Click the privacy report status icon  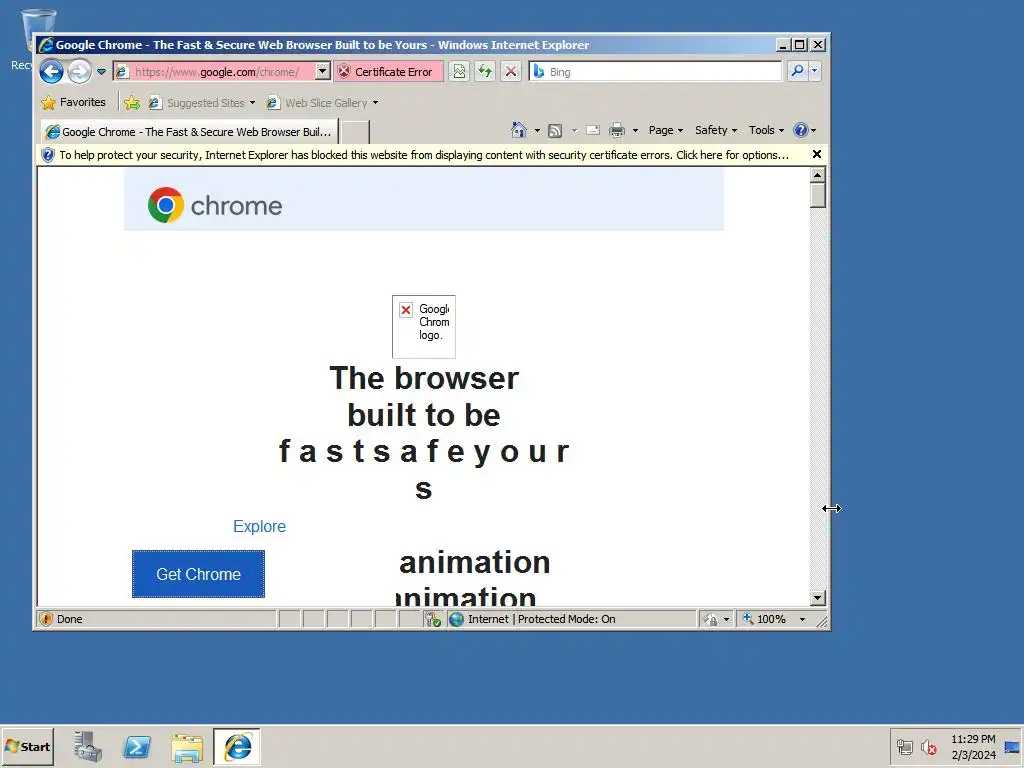point(711,619)
